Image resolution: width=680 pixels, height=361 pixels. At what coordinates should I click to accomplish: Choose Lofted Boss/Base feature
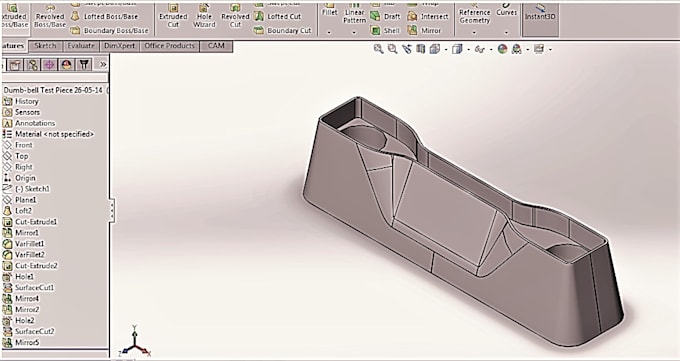(x=104, y=16)
